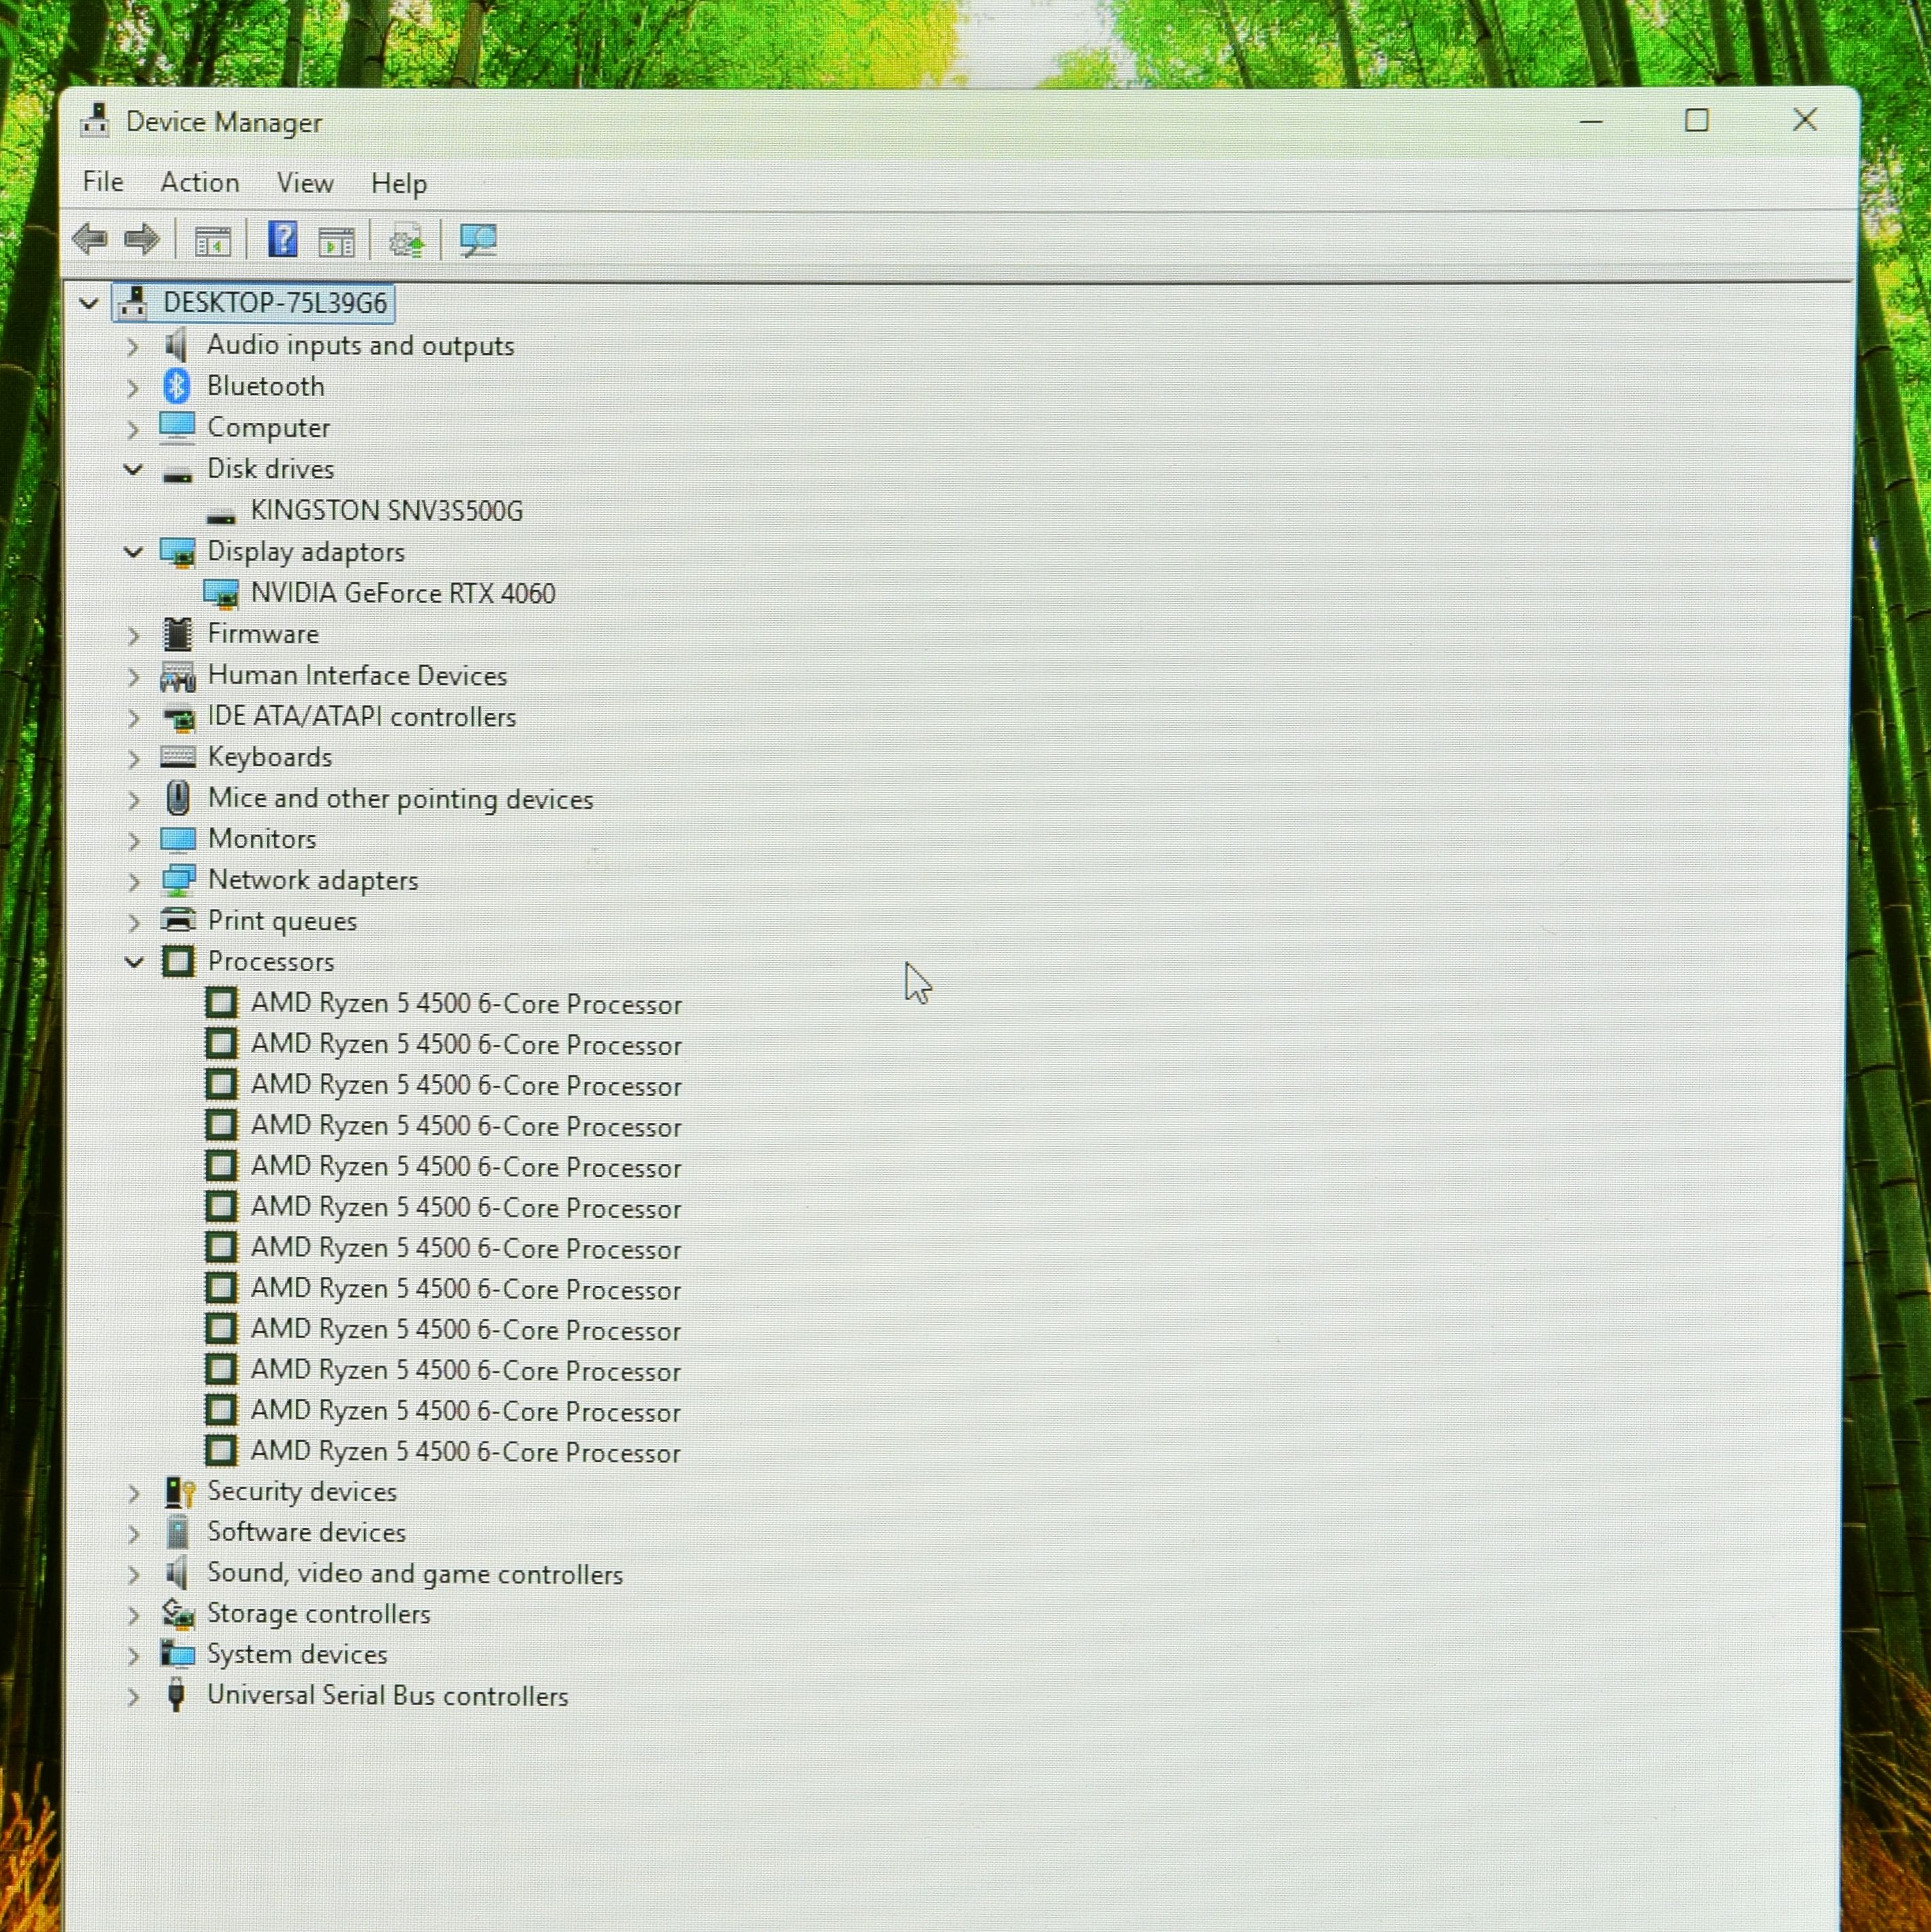Click Scan for hardware changes toolbar icon
Image resolution: width=1931 pixels, height=1932 pixels.
[478, 240]
